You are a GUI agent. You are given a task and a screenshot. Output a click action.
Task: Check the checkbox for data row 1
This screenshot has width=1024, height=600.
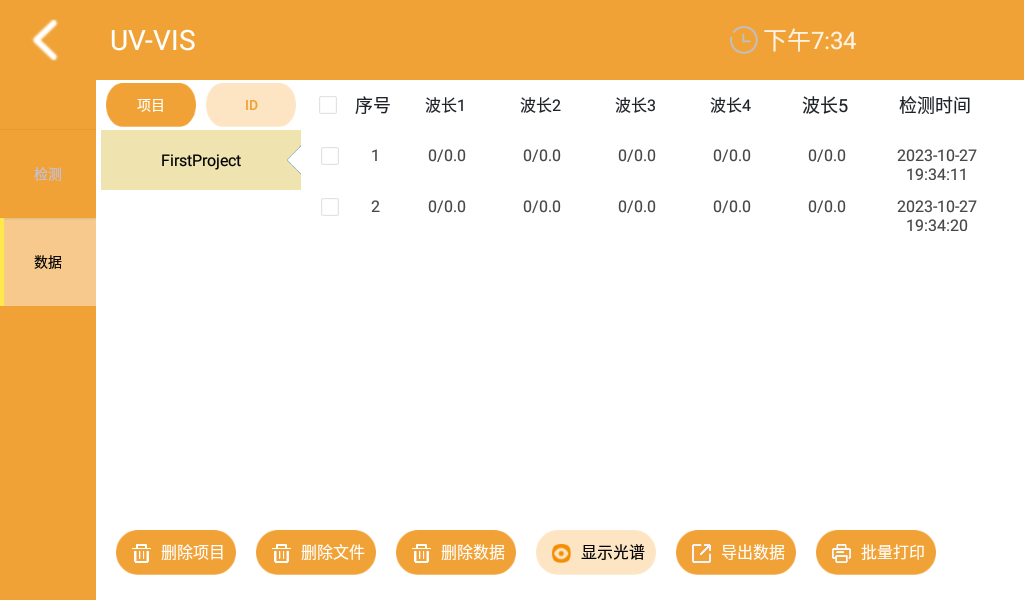click(x=328, y=156)
